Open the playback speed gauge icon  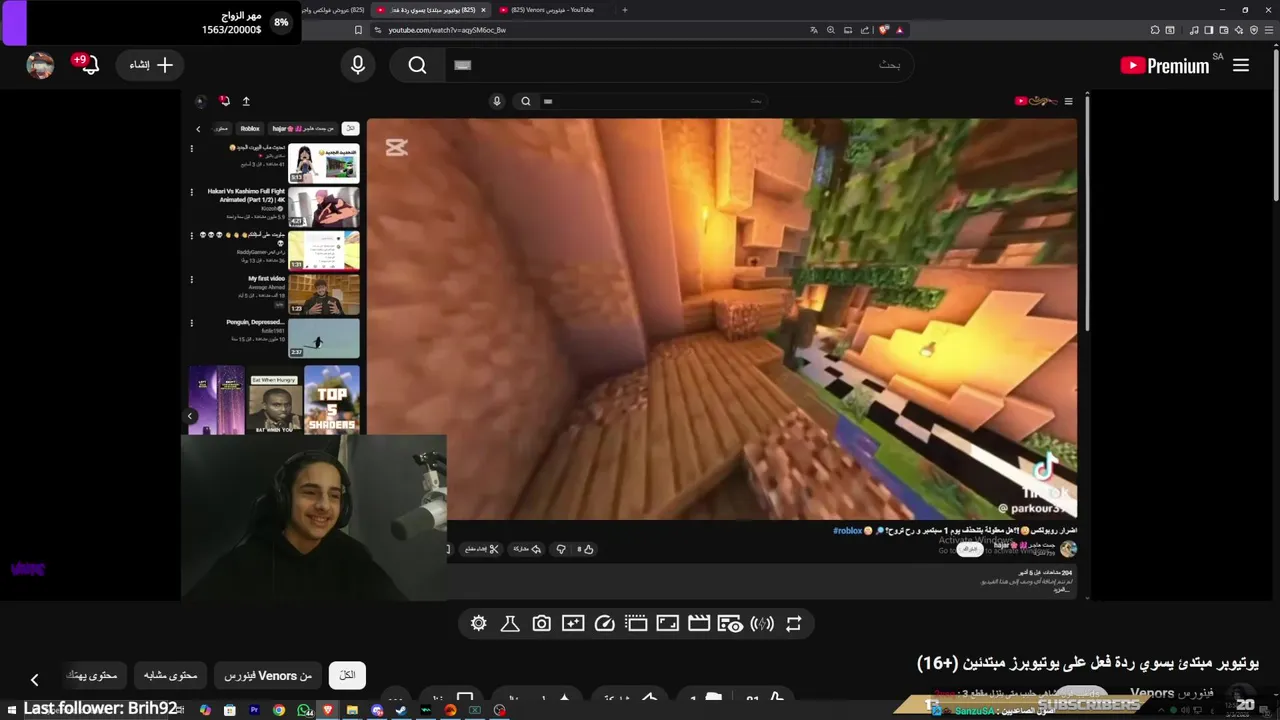[x=604, y=623]
